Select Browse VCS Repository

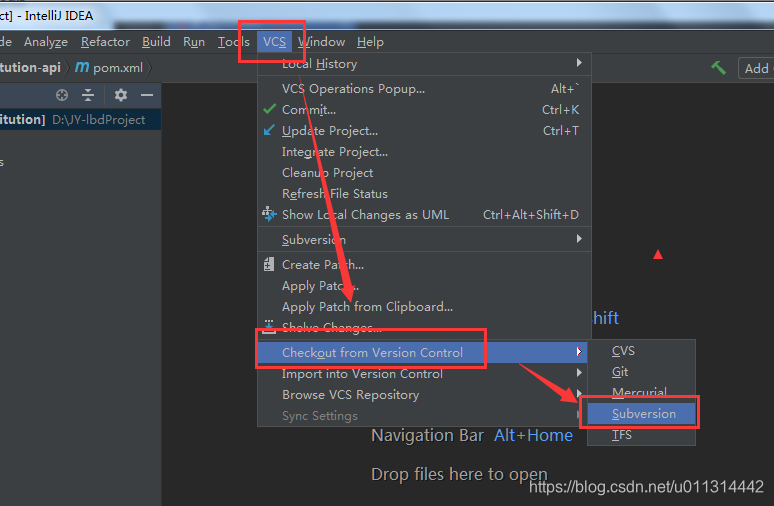[x=425, y=395]
